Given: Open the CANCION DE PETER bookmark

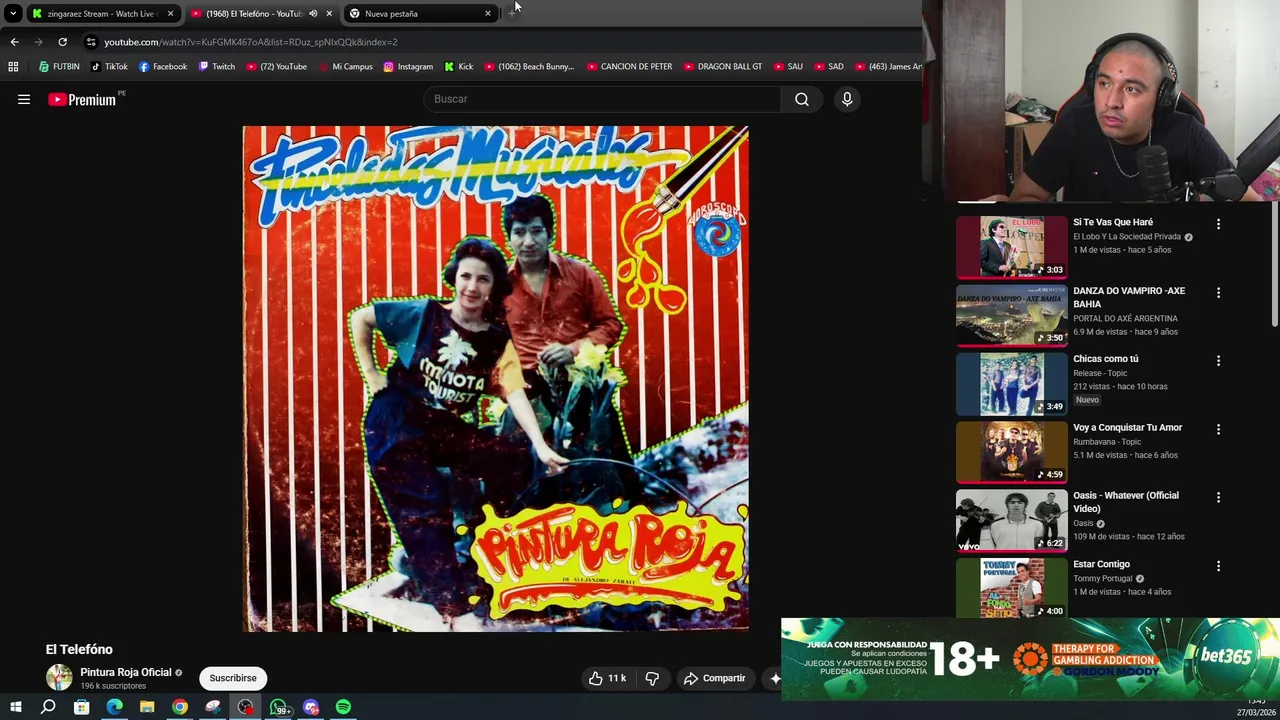Looking at the screenshot, I should coord(629,67).
